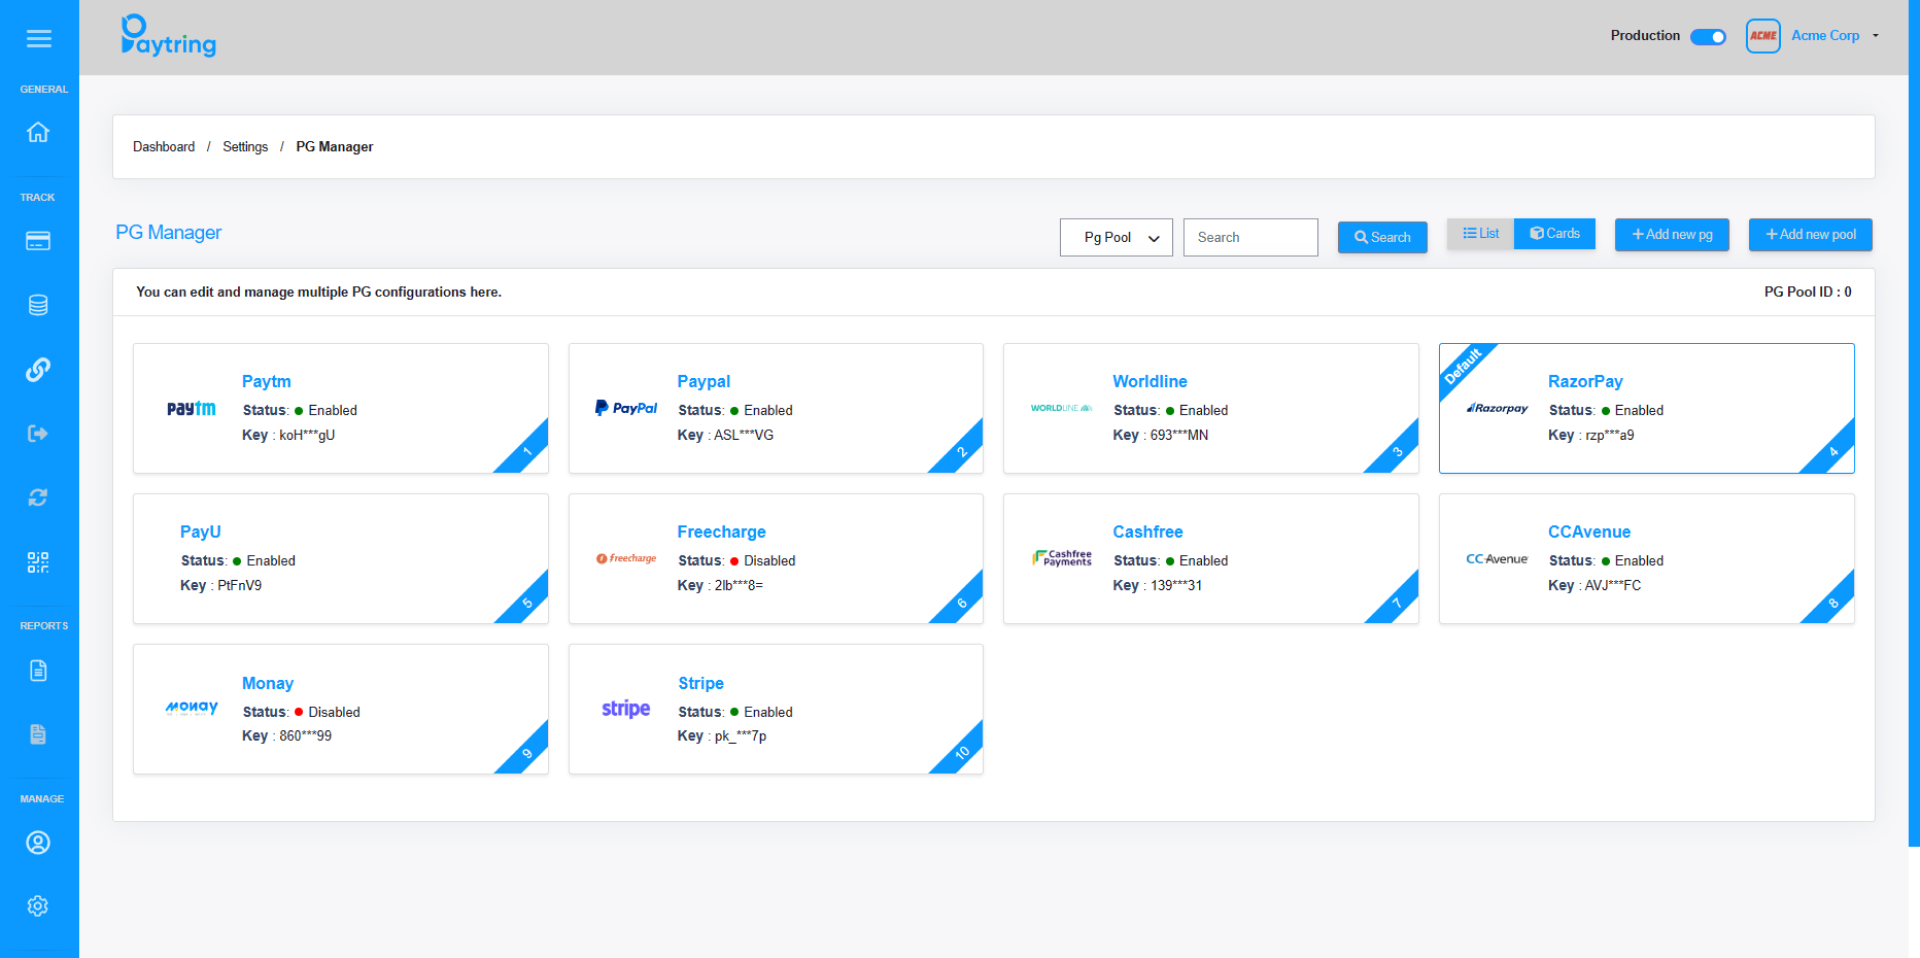Viewport: 1920px width, 958px height.
Task: Click the Razorpay logo on its card
Action: [x=1497, y=408]
